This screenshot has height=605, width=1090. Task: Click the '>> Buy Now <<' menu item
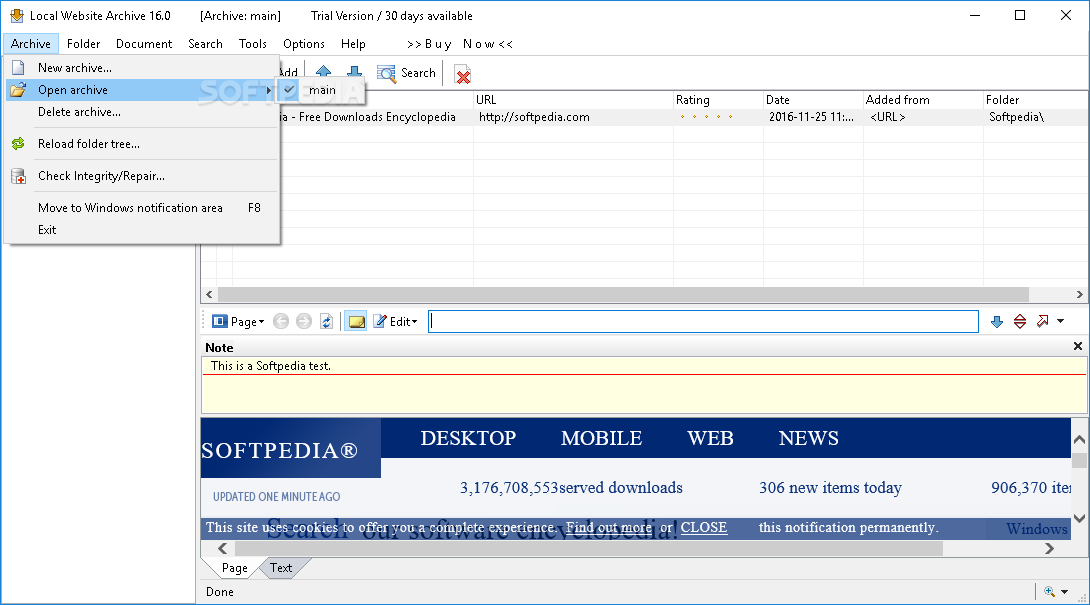tap(459, 44)
